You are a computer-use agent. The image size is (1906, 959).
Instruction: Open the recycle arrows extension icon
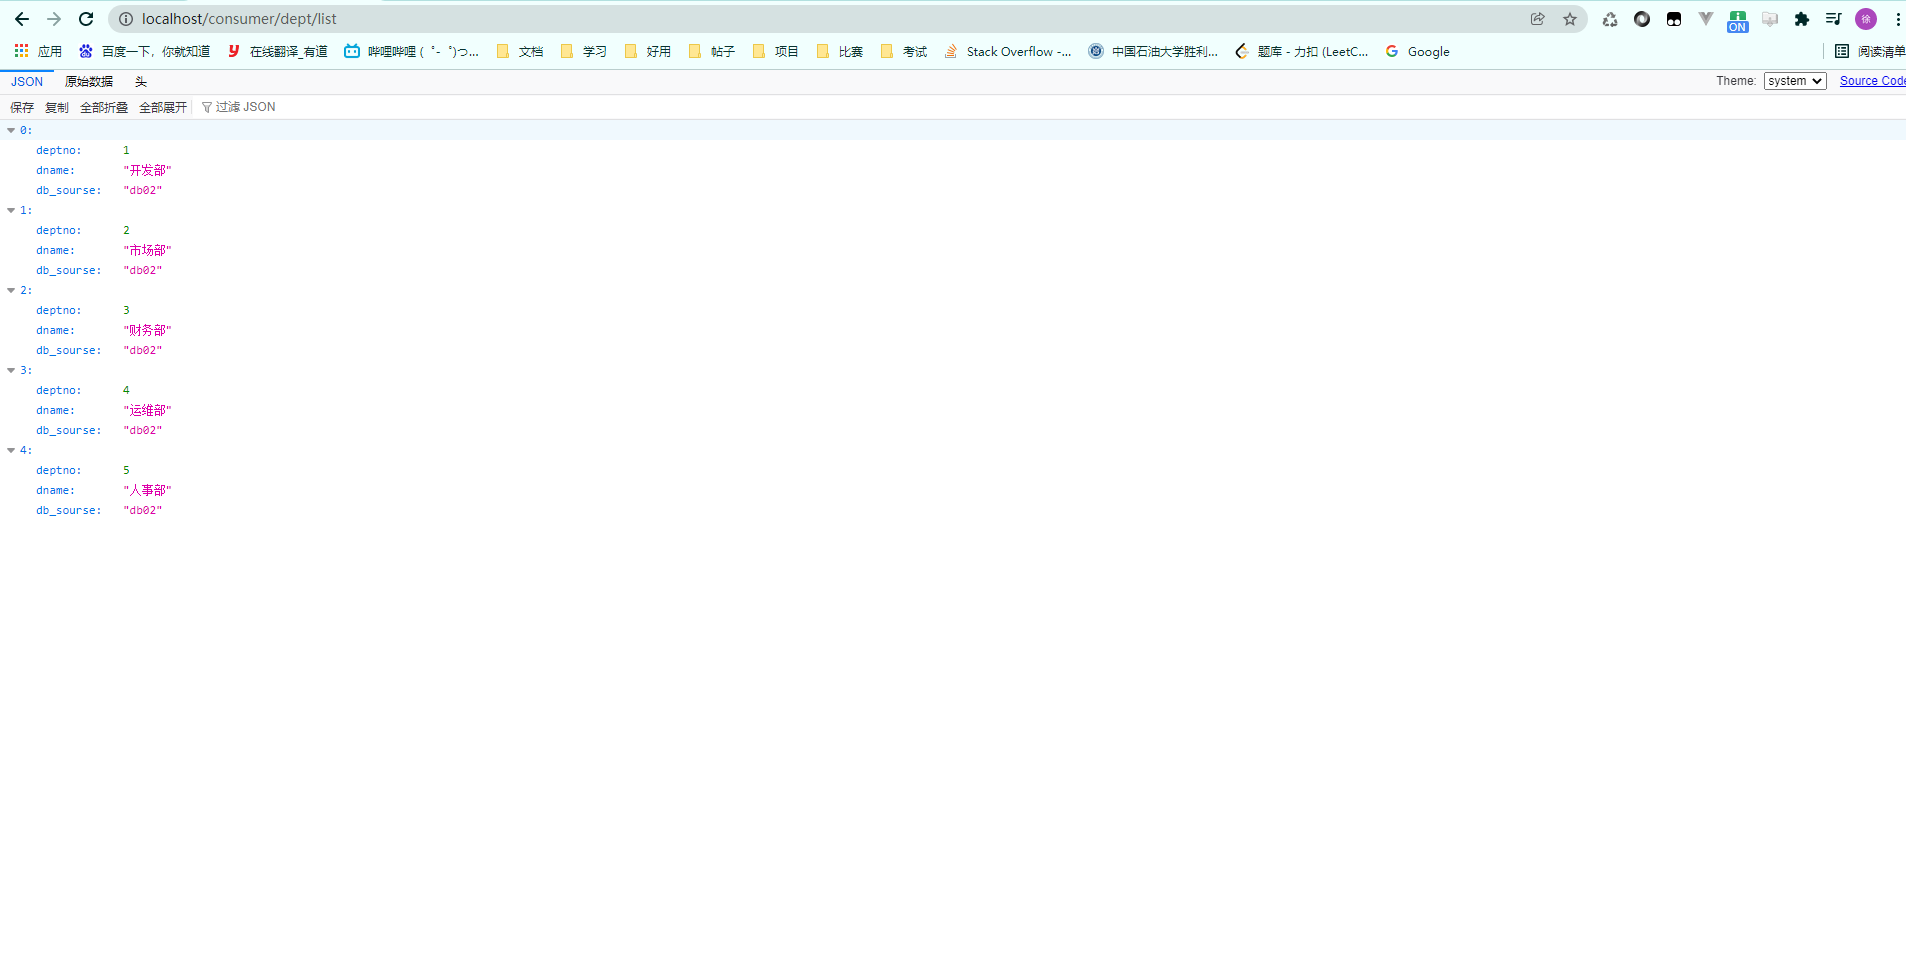tap(1610, 19)
